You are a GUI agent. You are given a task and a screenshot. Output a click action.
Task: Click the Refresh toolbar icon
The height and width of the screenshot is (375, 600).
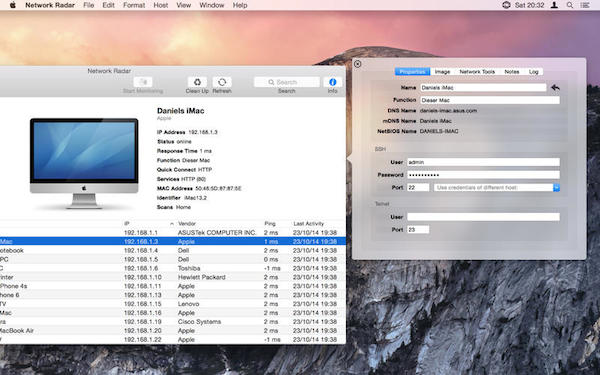(x=222, y=82)
